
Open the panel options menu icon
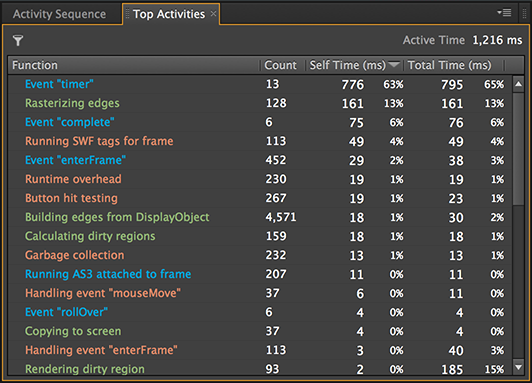pyautogui.click(x=505, y=13)
